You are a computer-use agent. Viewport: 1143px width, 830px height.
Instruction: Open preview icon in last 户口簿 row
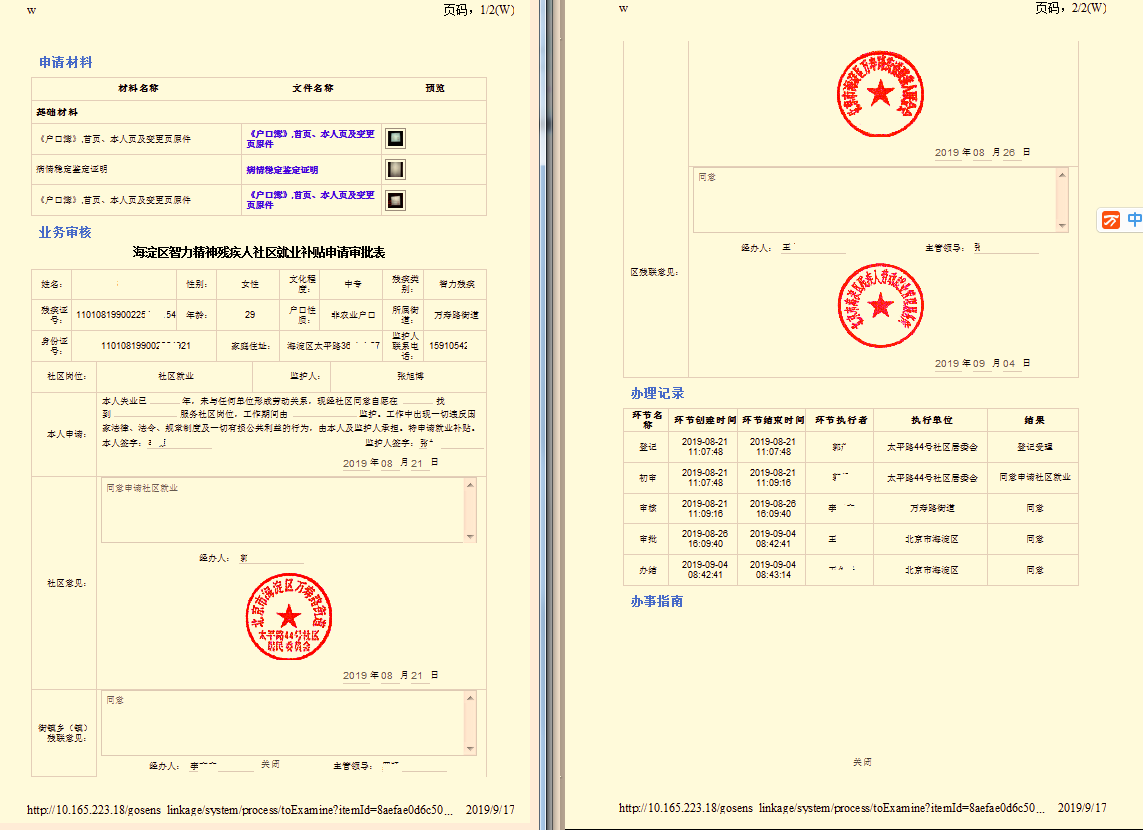[396, 200]
